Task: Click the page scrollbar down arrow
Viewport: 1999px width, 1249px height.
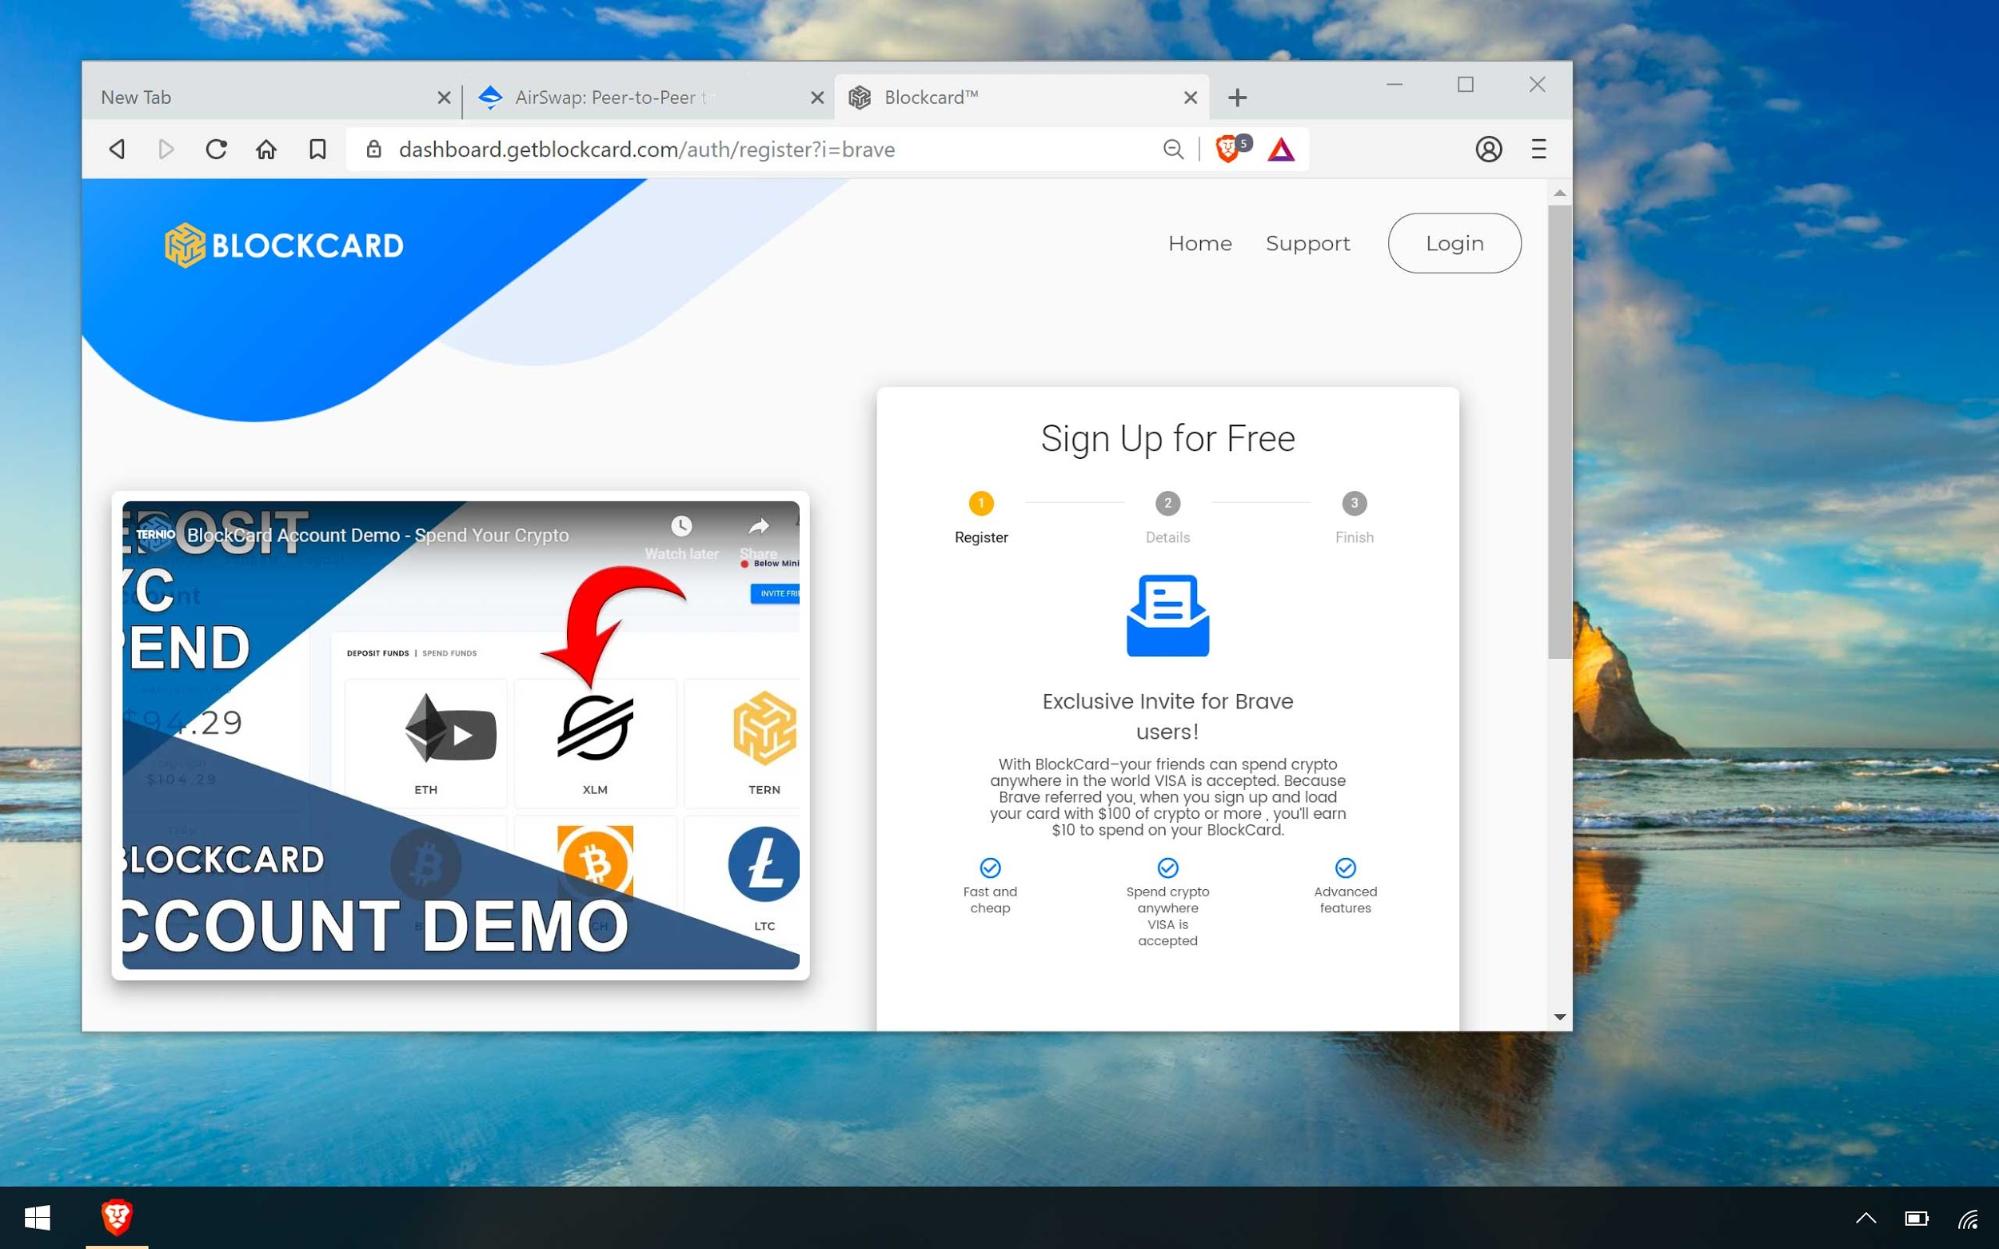Action: coord(1559,1016)
